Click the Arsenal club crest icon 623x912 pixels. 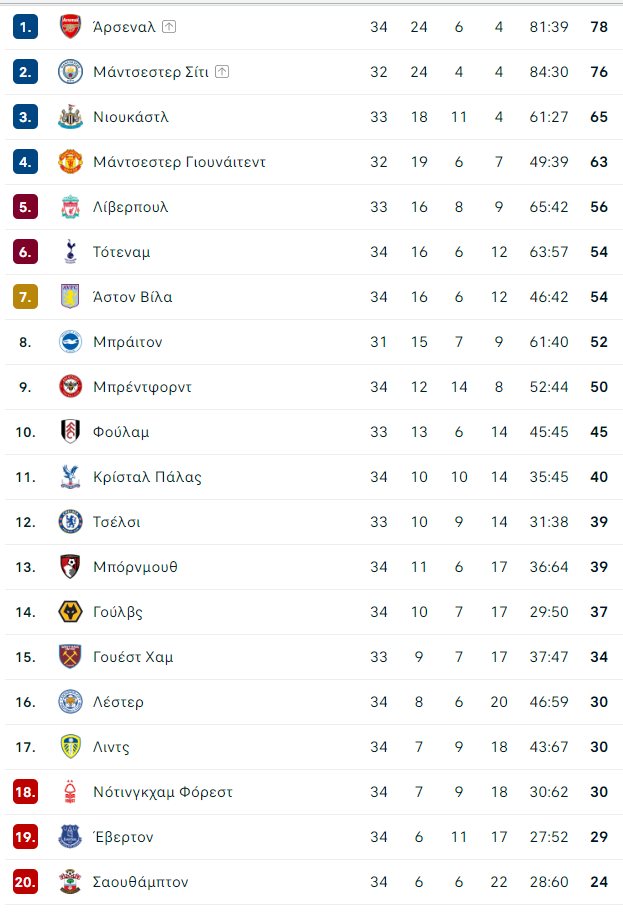tap(70, 27)
